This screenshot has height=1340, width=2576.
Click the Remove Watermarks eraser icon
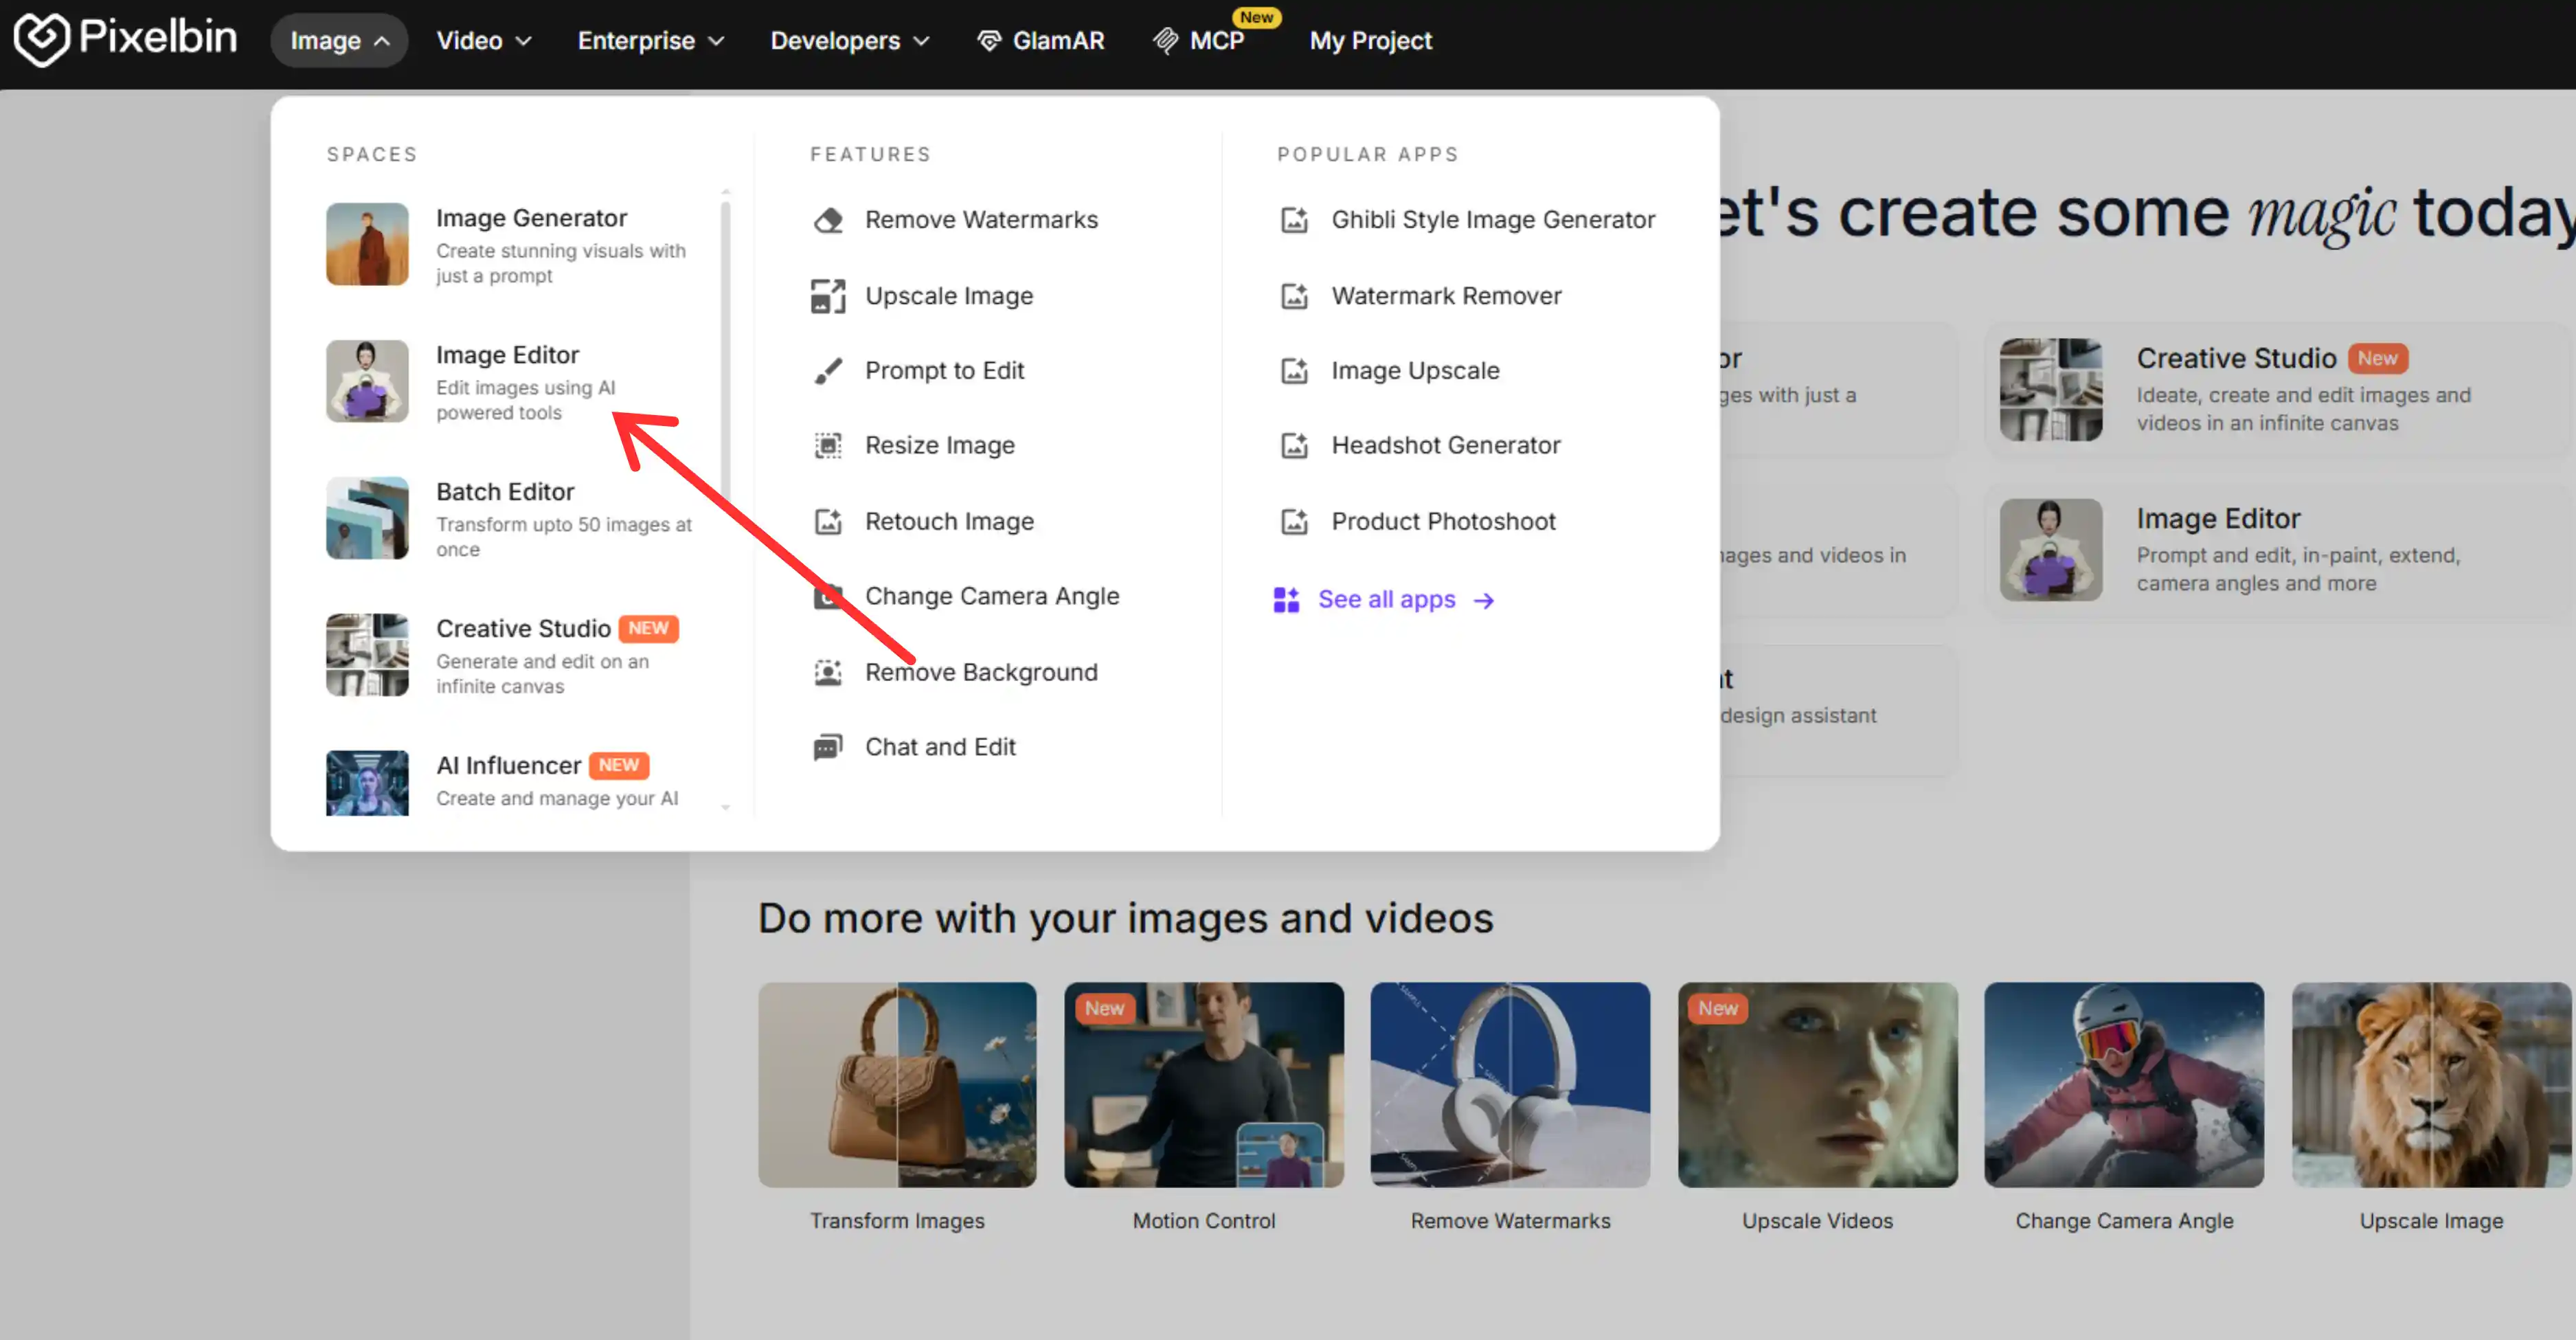(828, 220)
